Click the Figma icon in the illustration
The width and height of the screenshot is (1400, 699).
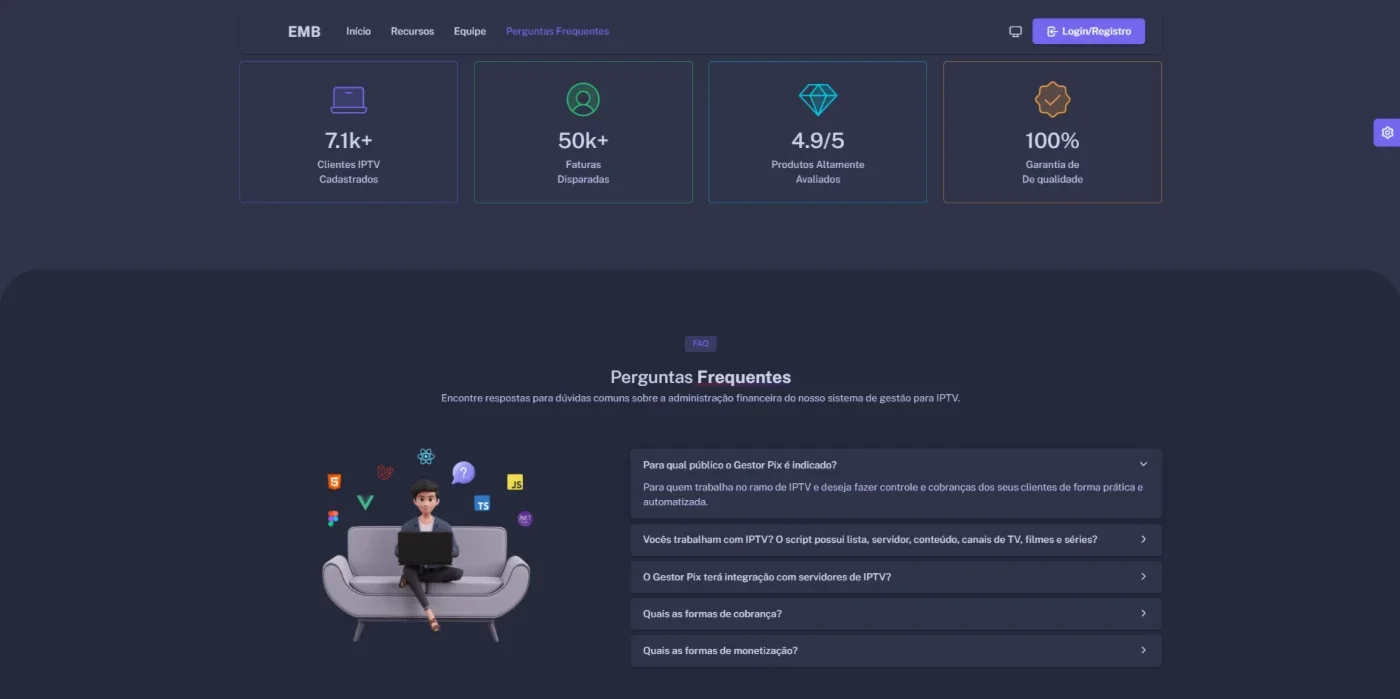333,518
